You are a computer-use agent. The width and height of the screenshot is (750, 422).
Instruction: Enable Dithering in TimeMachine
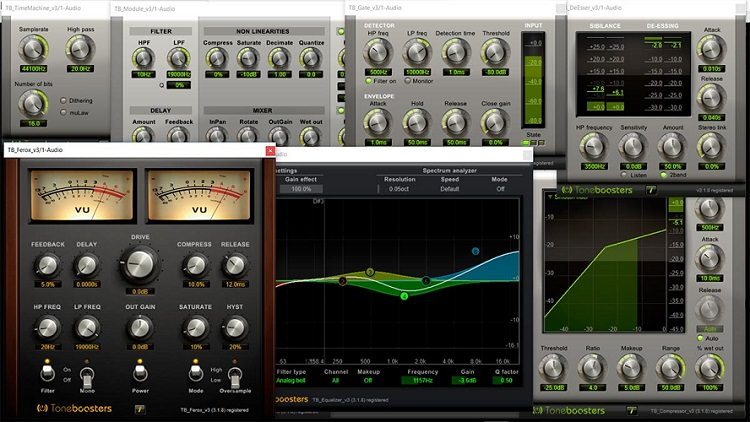[x=66, y=100]
